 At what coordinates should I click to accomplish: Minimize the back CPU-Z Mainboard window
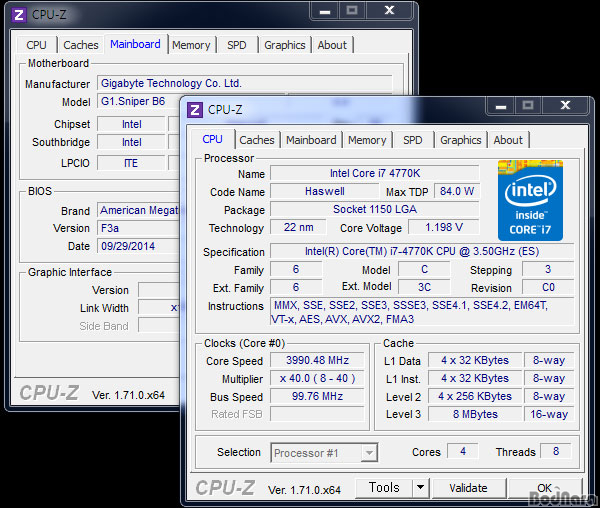click(325, 11)
